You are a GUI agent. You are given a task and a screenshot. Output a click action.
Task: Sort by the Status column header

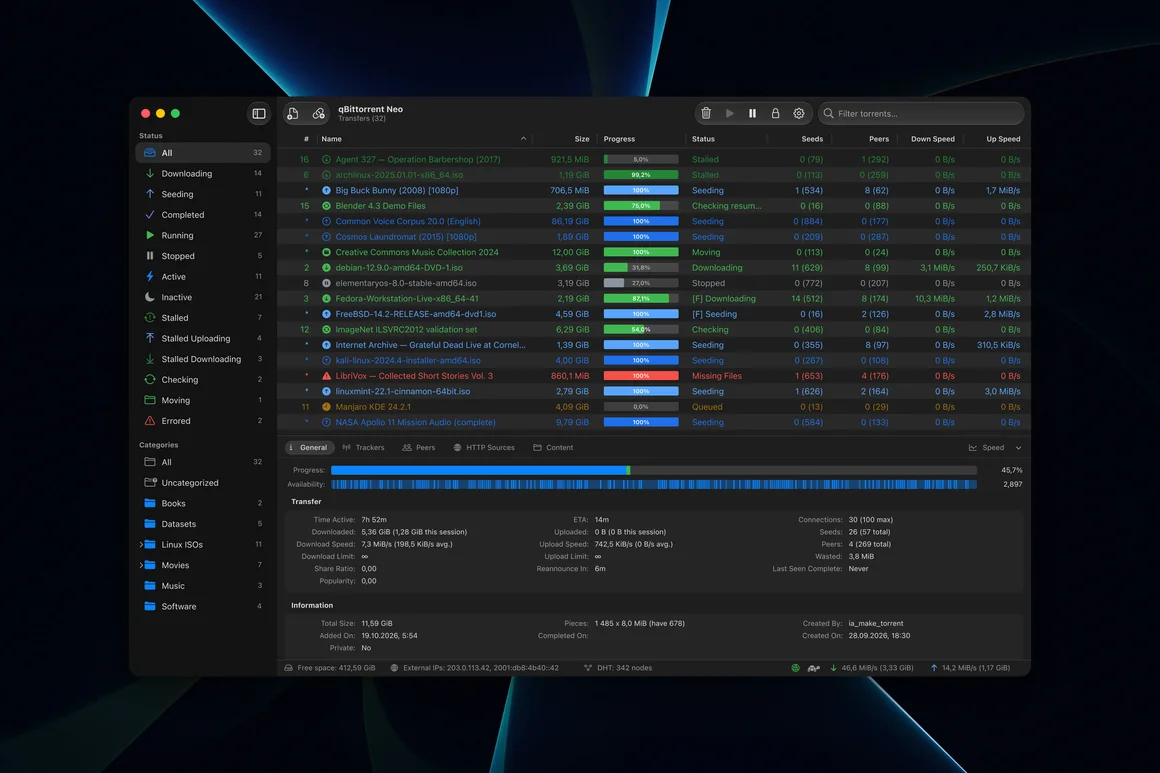click(704, 139)
